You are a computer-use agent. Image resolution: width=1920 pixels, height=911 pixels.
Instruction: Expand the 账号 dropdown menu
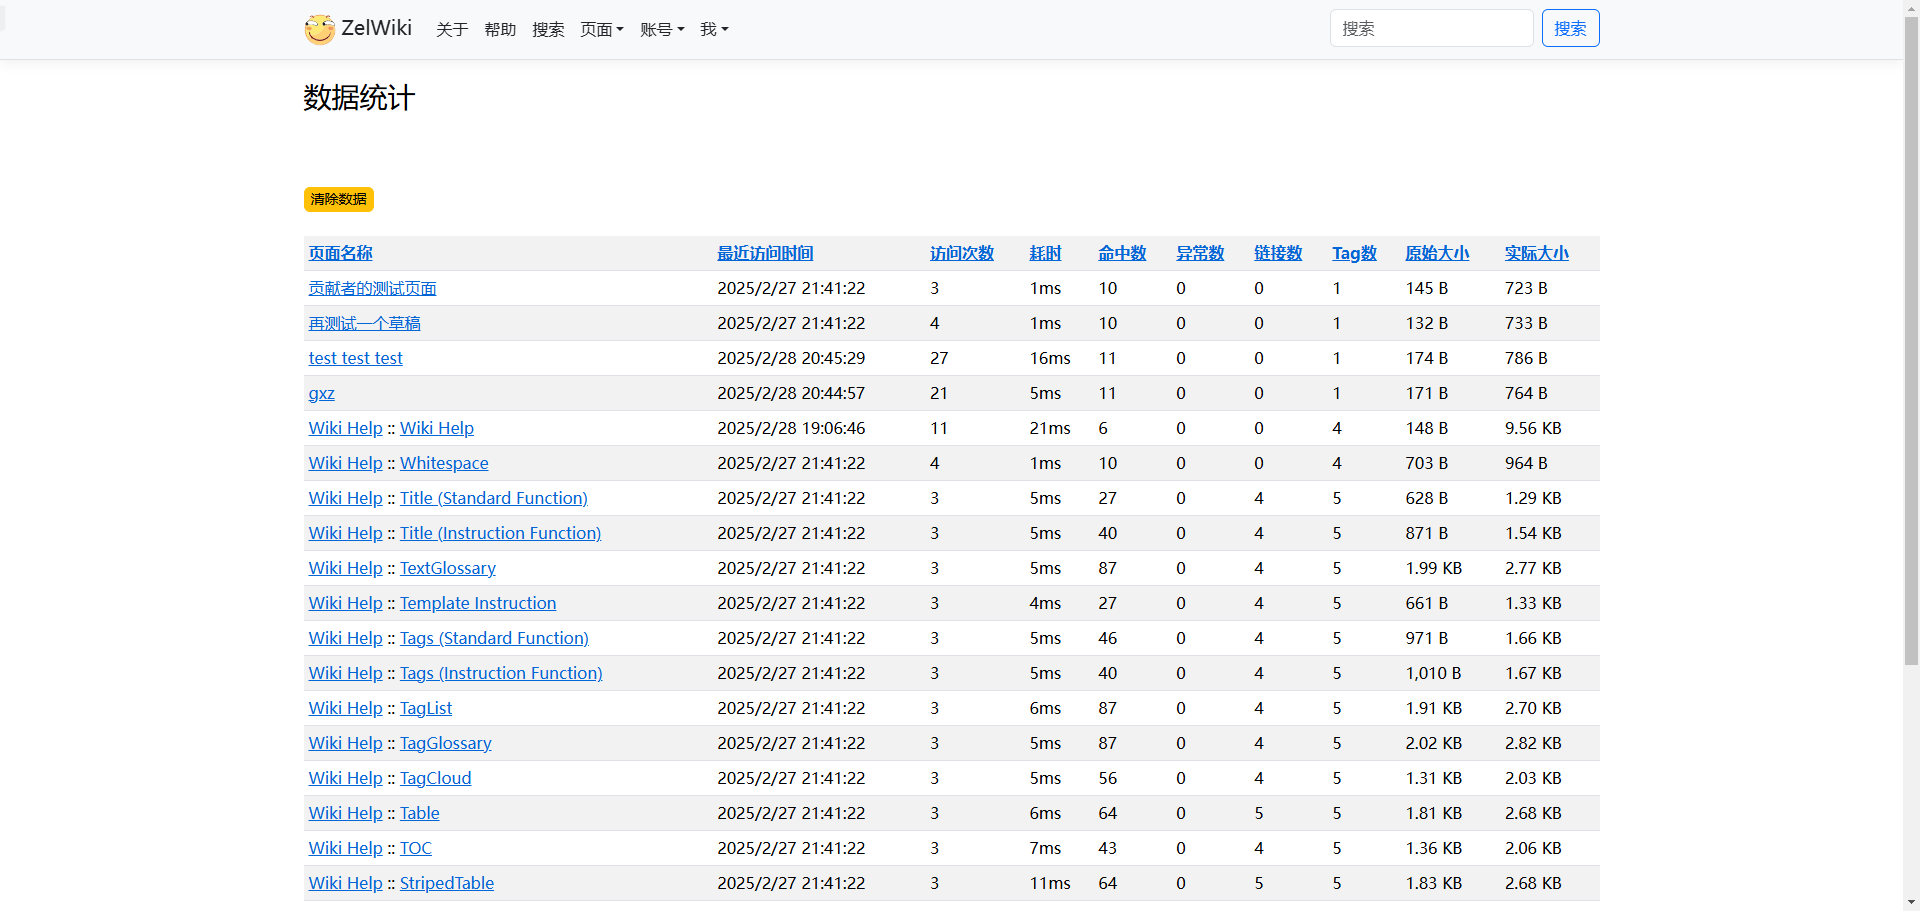point(661,30)
